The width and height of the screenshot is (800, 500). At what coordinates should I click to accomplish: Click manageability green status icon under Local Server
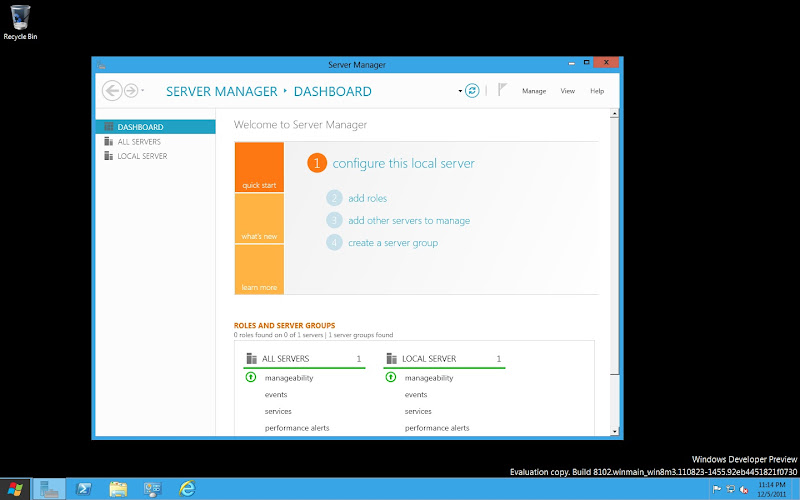pos(391,377)
